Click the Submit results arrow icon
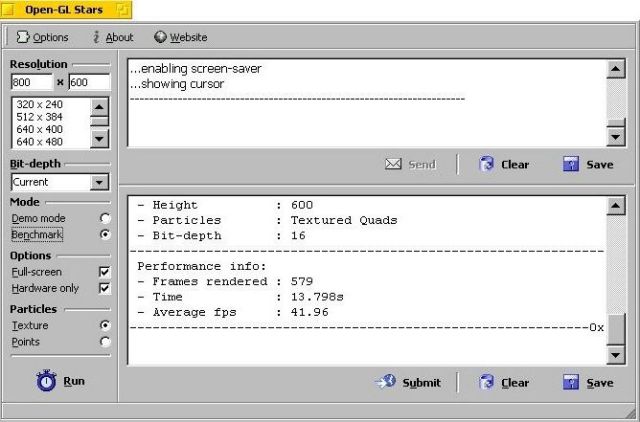 385,382
